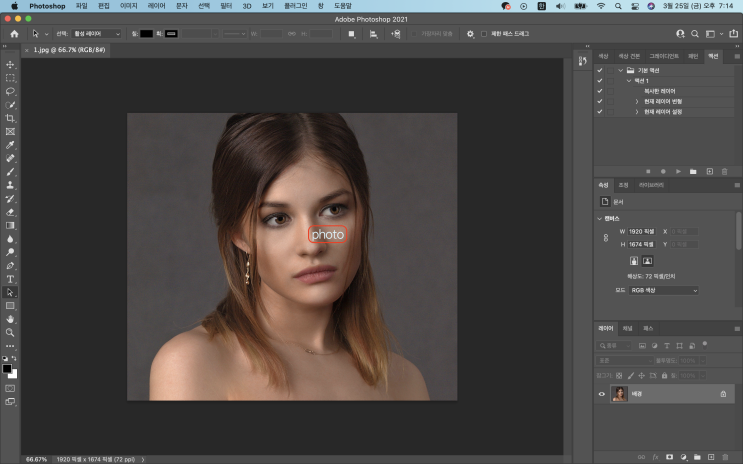Click begin recording in Actions panel

click(663, 171)
